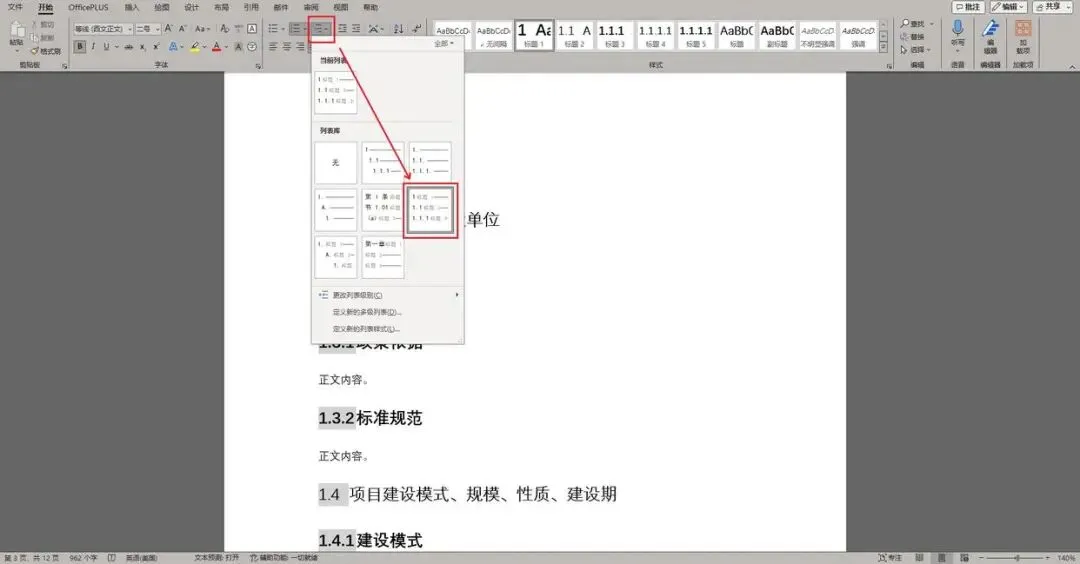Click the 批注 comments button
This screenshot has height=564, width=1080.
[x=968, y=7]
